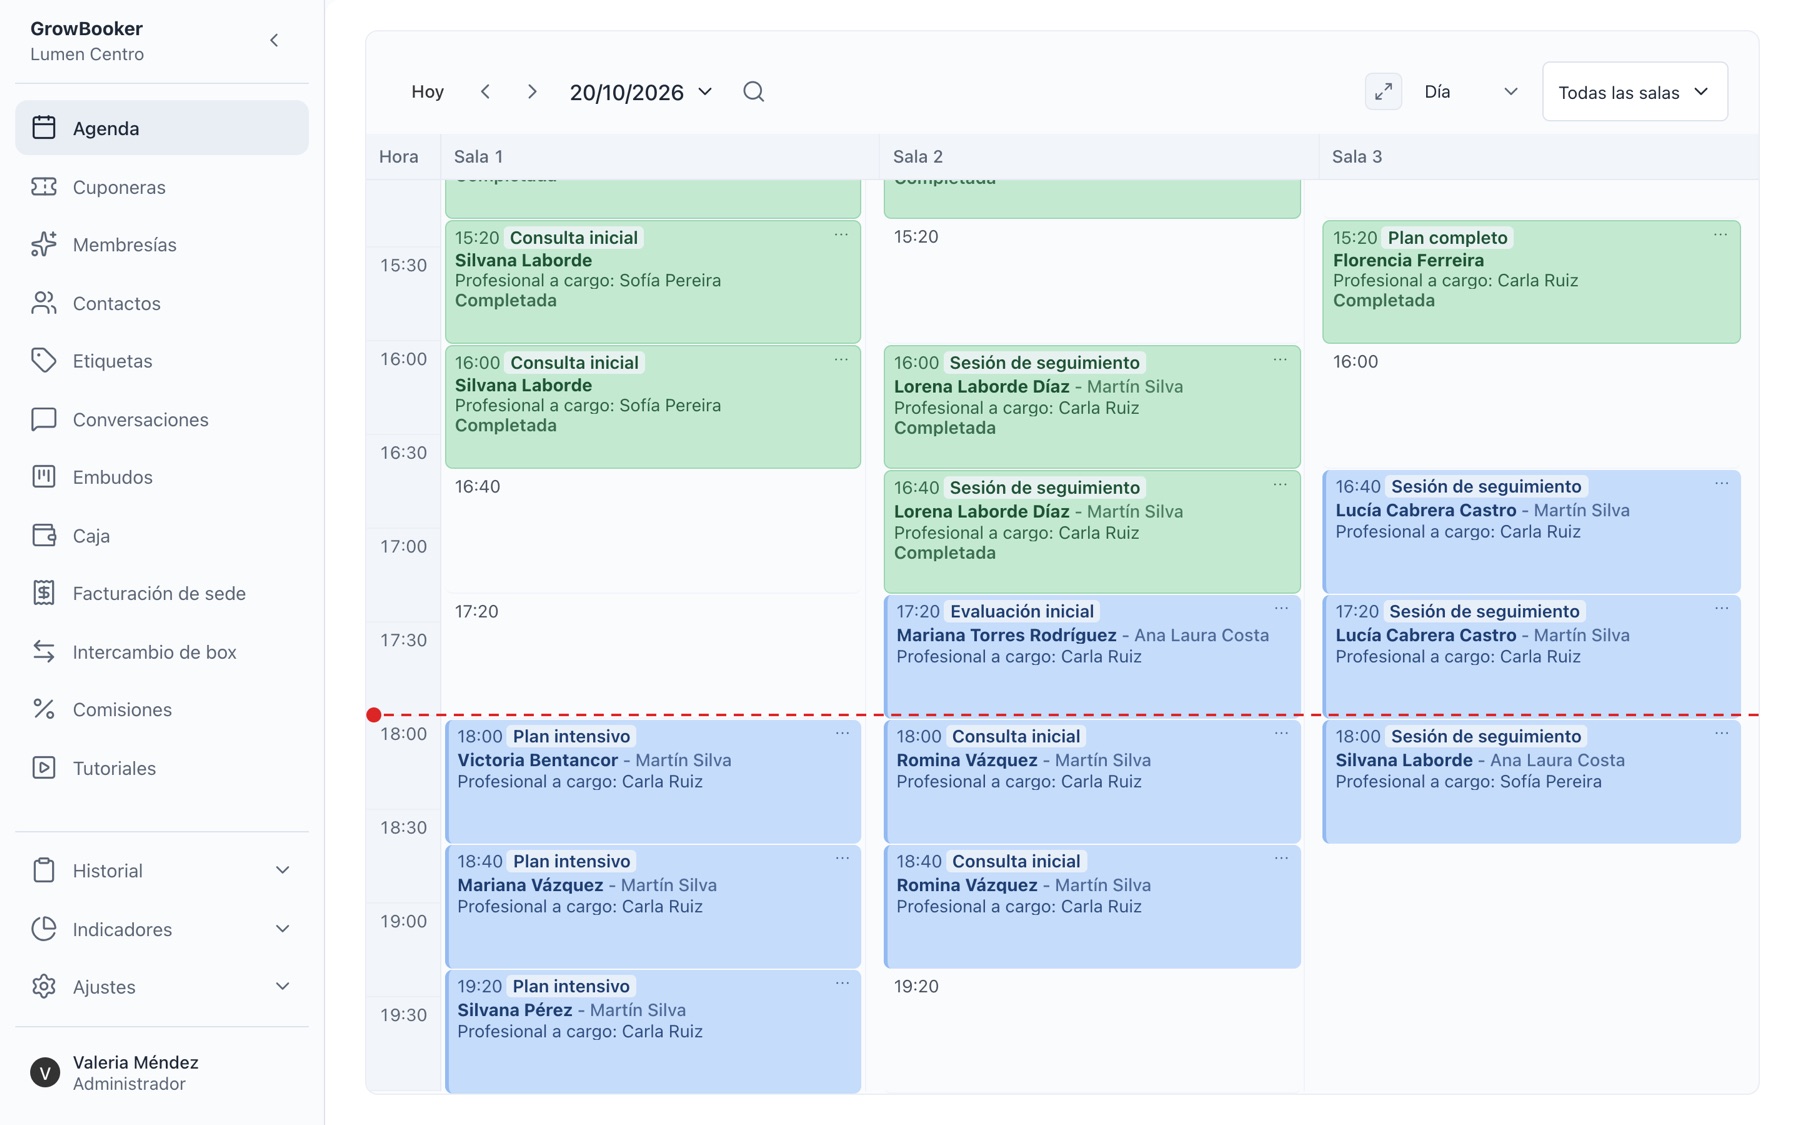Click the Sala 2 column header

coord(1098,156)
